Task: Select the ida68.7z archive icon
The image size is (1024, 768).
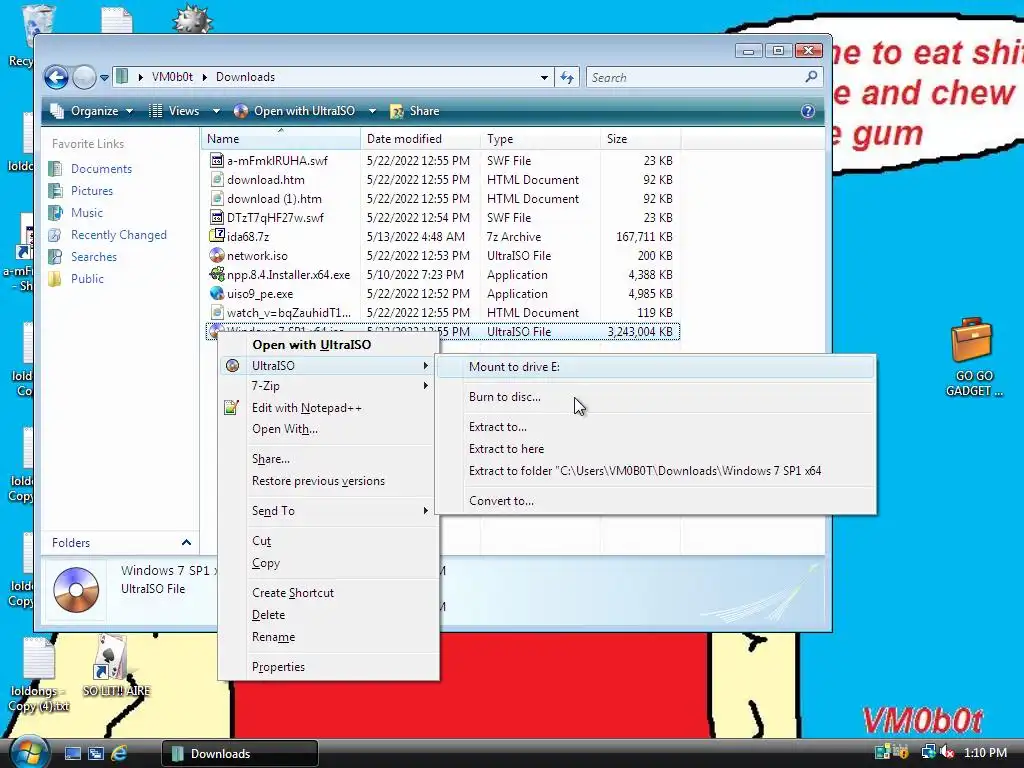Action: pyautogui.click(x=217, y=236)
